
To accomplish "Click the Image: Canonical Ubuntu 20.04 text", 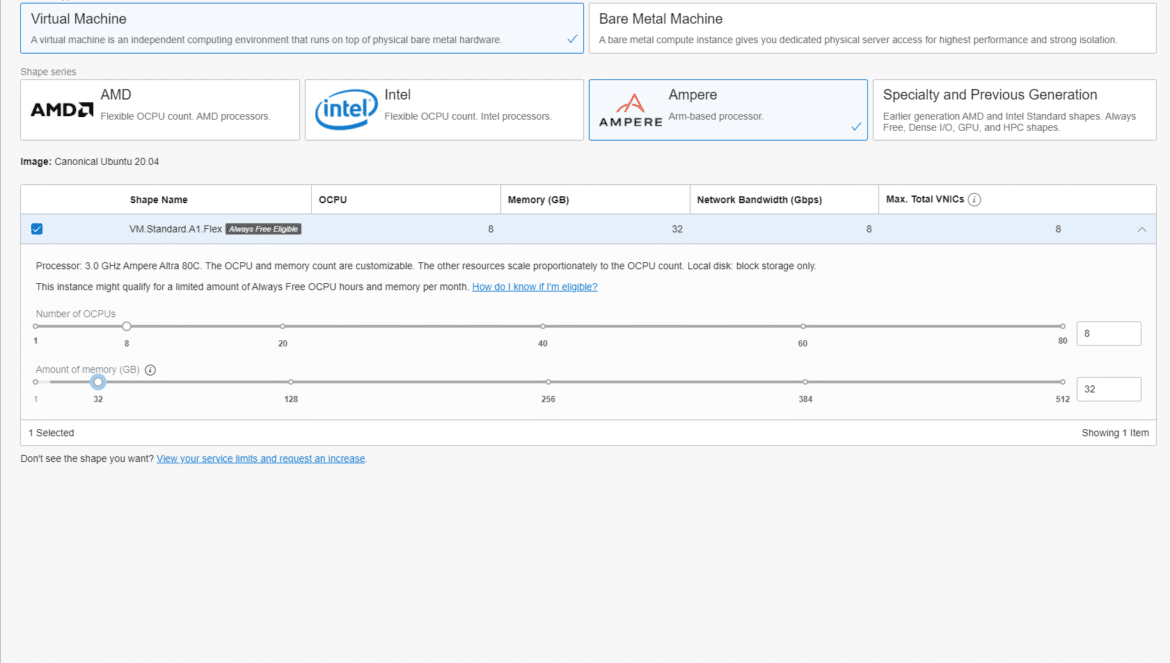I will tap(90, 162).
